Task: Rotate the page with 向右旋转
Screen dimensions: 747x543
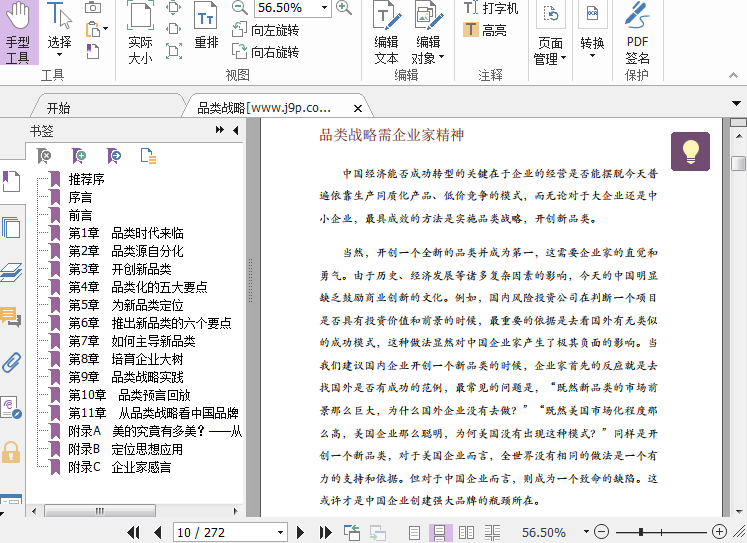Action: (266, 51)
